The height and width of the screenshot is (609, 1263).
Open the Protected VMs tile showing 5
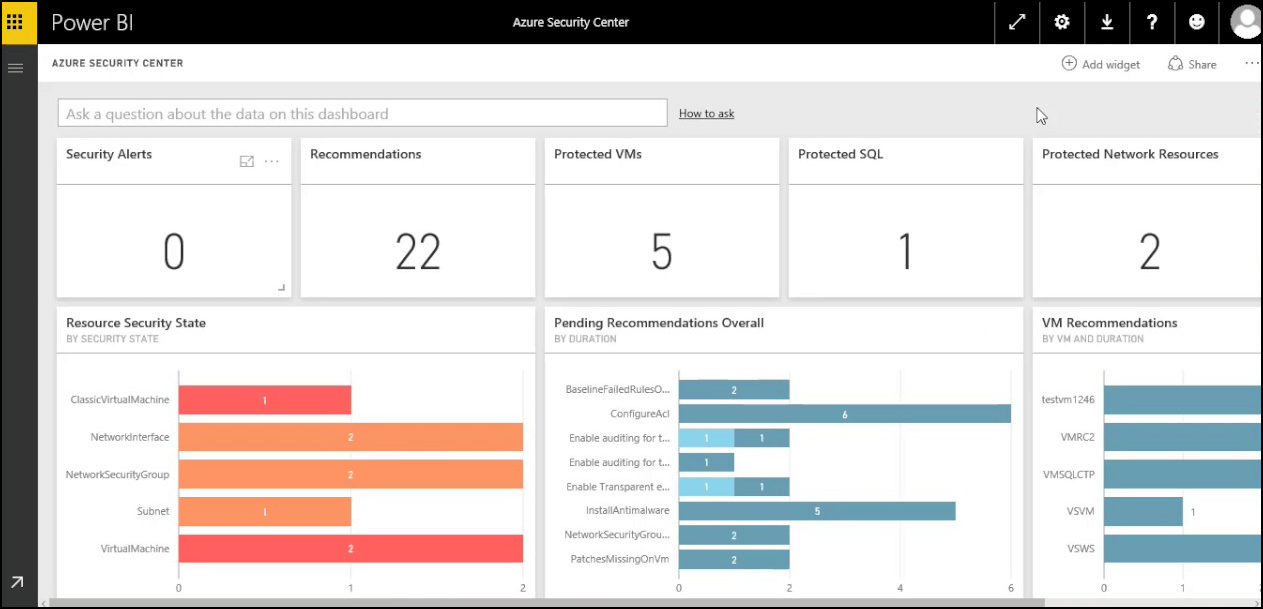662,218
